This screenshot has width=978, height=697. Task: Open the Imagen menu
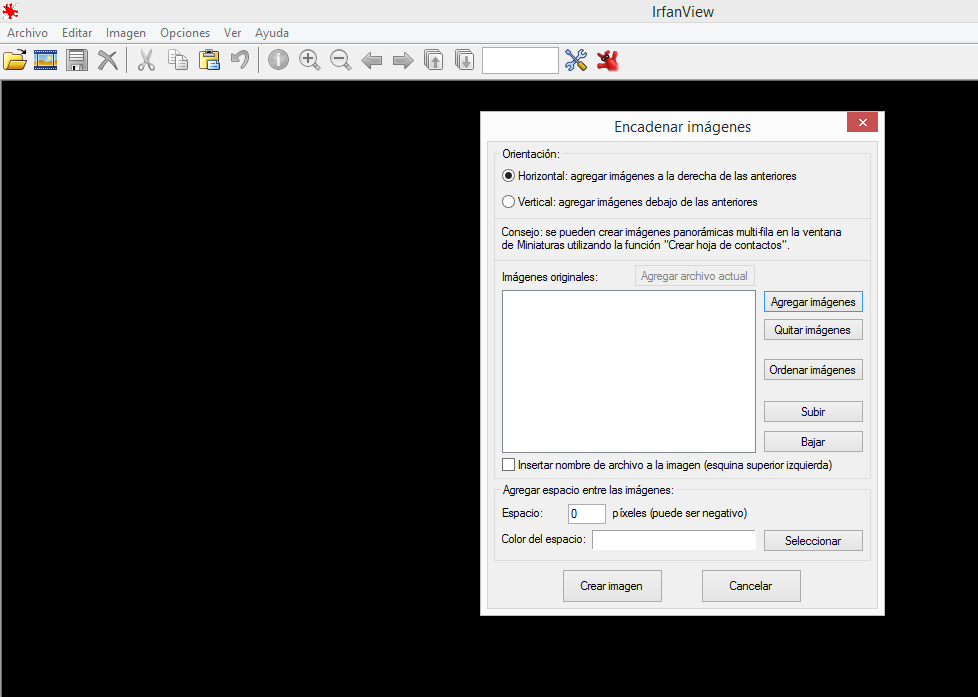125,33
